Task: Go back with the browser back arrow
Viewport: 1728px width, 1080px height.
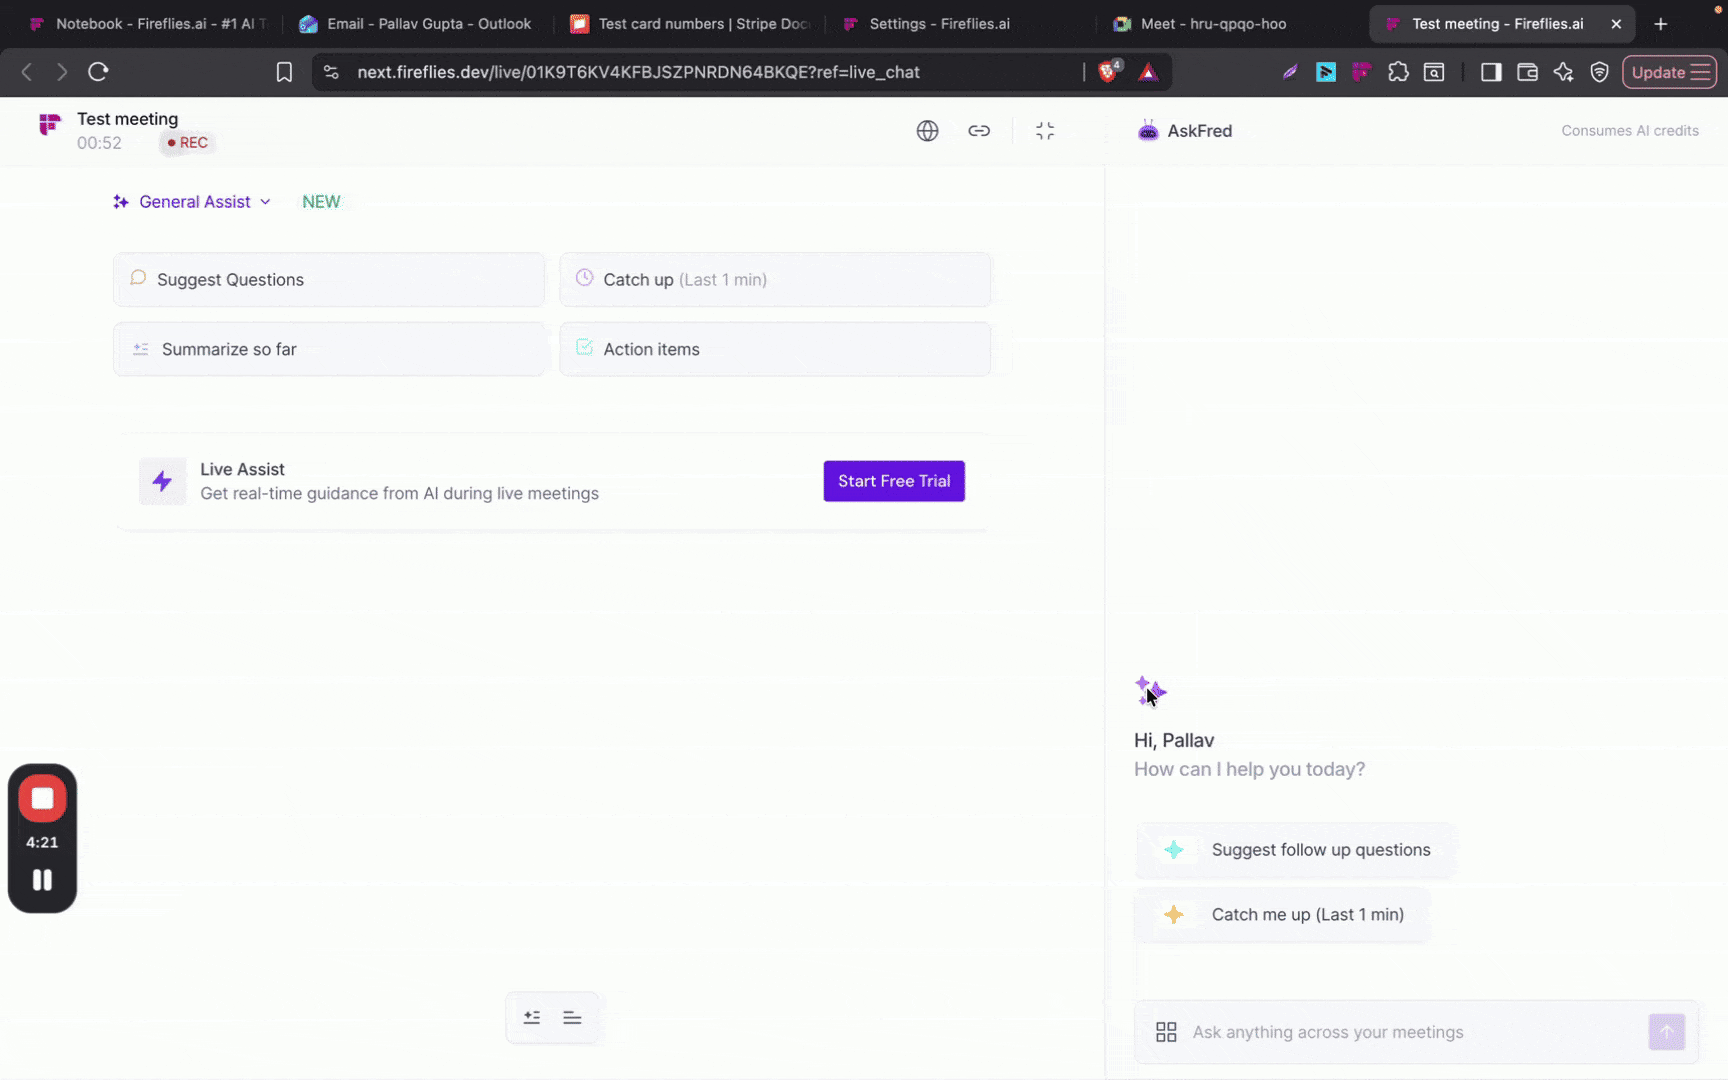Action: click(27, 72)
